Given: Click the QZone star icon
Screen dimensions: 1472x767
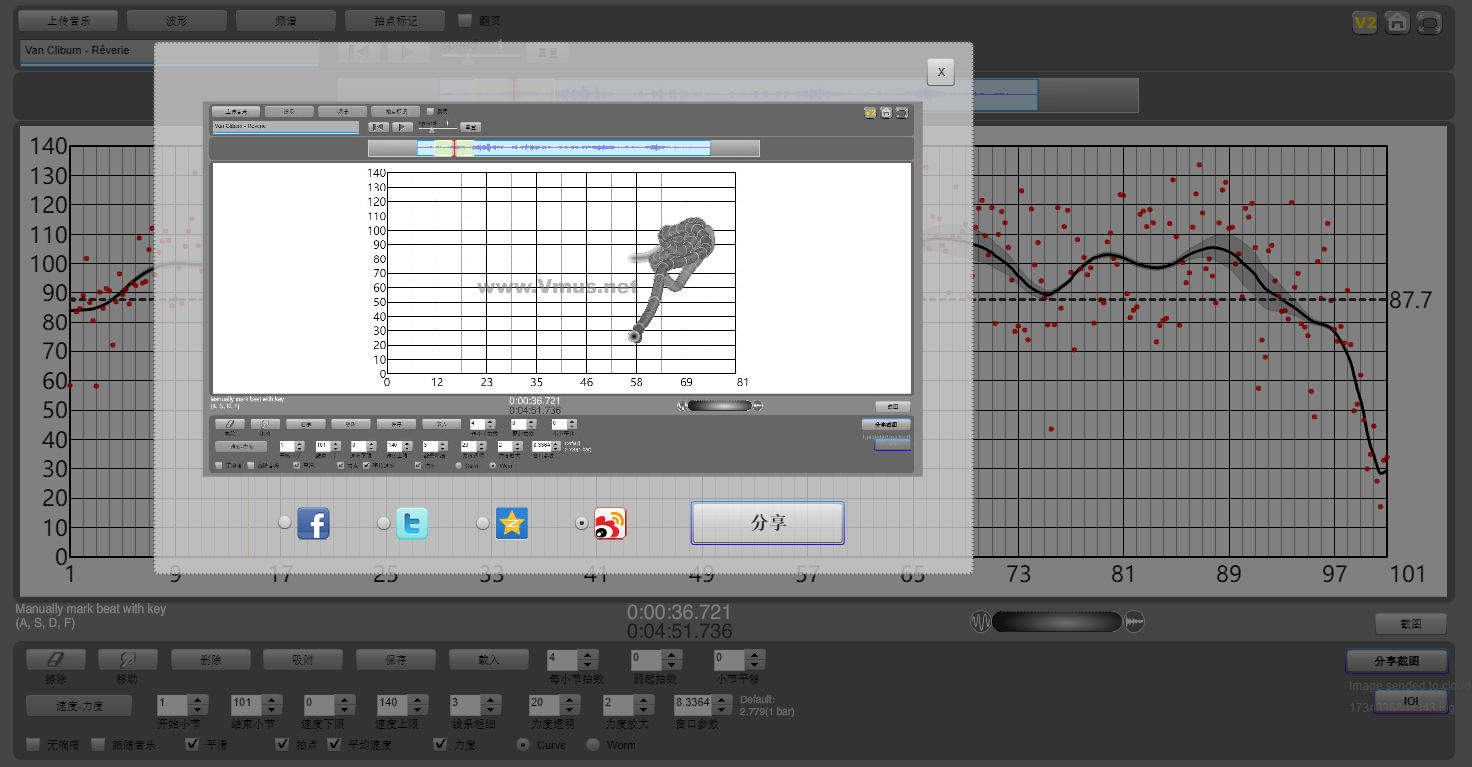Looking at the screenshot, I should pyautogui.click(x=511, y=523).
